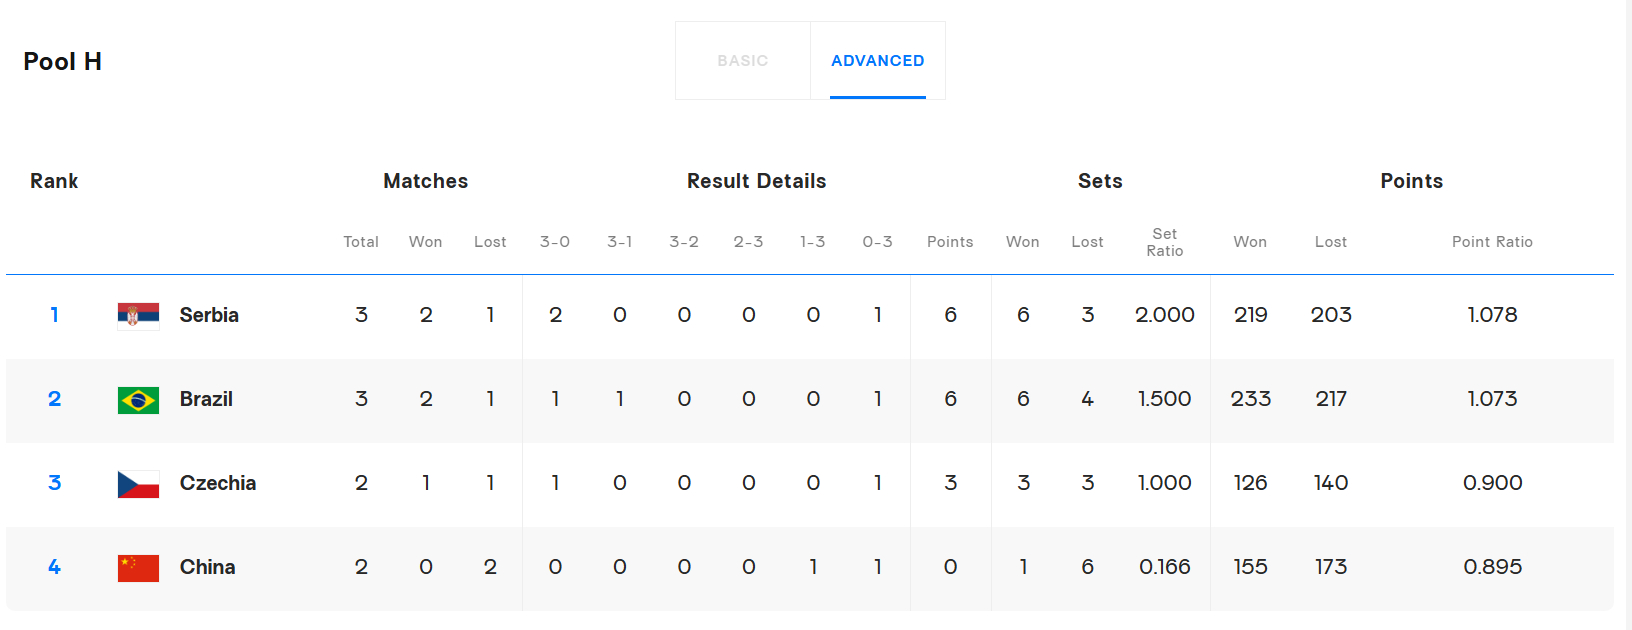
Task: Click the Rank column header
Action: coord(54,181)
